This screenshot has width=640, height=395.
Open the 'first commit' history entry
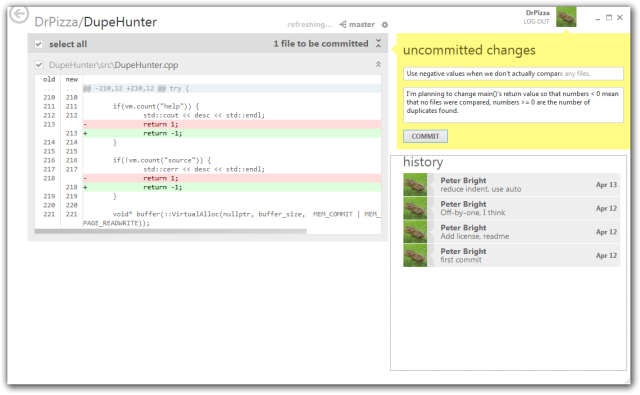point(512,256)
